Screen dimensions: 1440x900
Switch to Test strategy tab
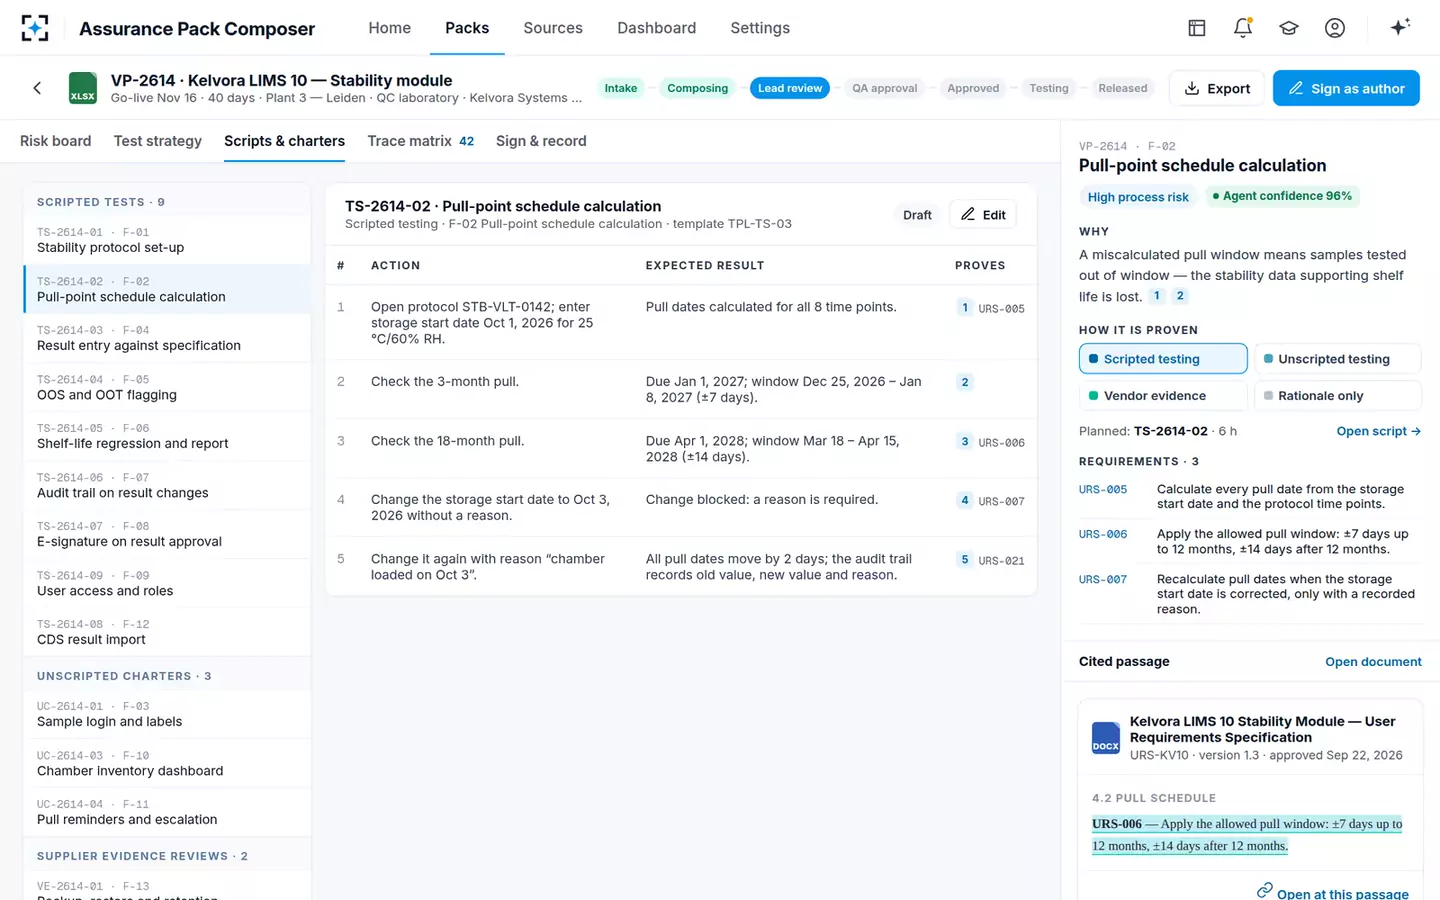(x=158, y=141)
